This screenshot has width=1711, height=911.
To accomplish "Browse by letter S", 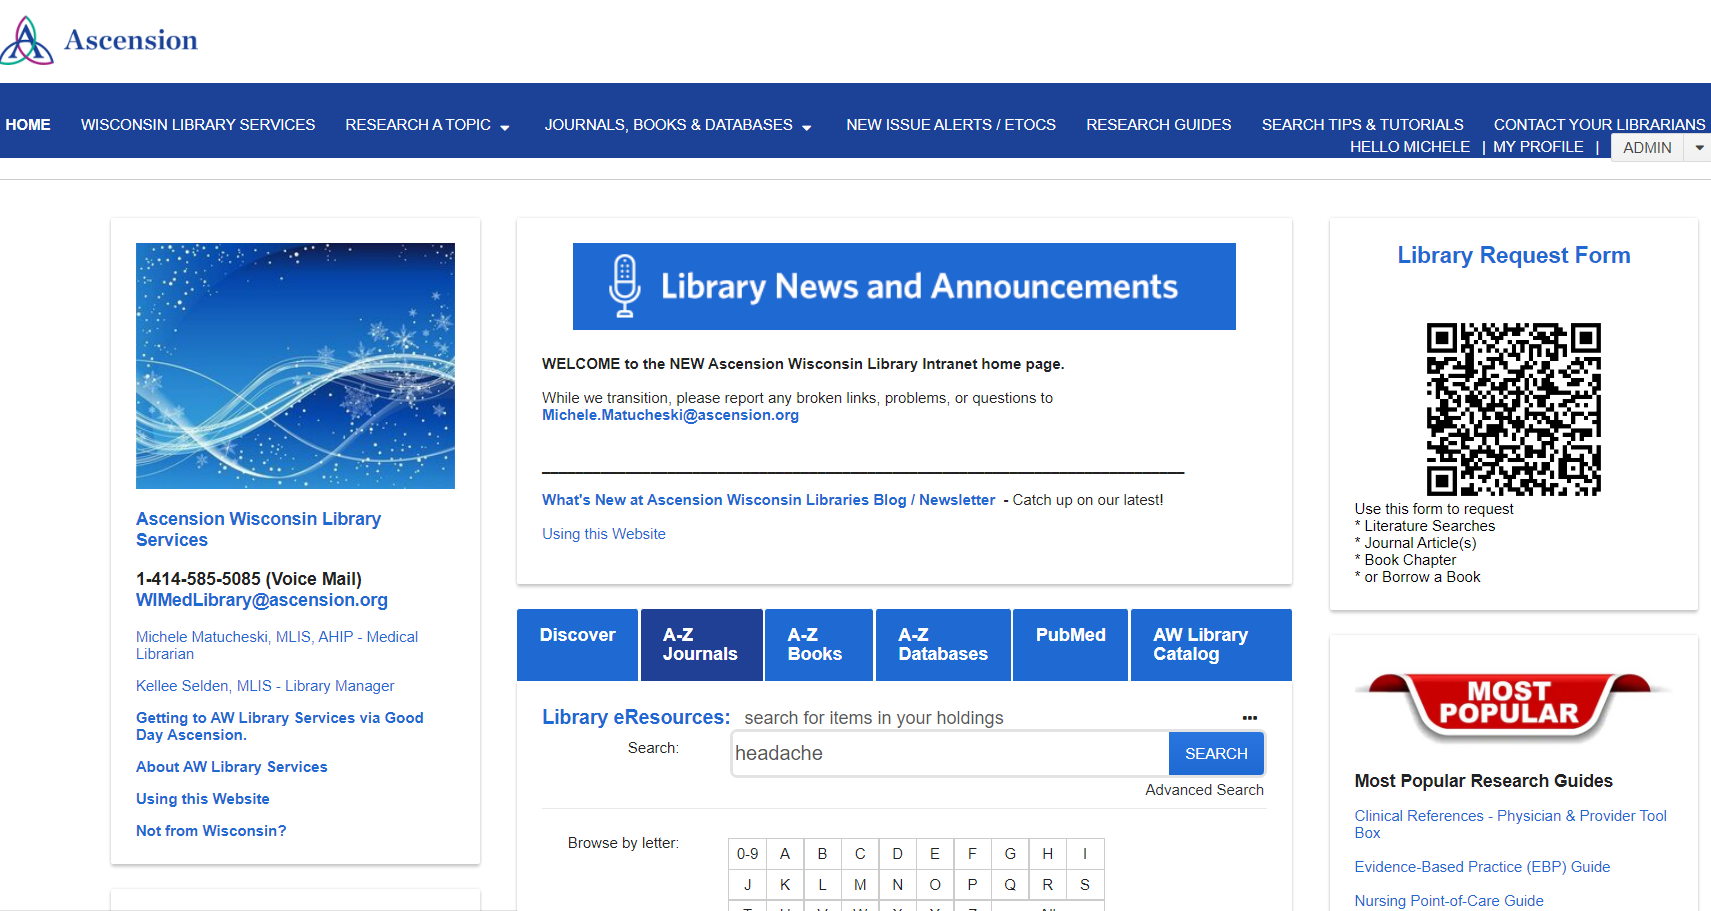I will (1085, 885).
